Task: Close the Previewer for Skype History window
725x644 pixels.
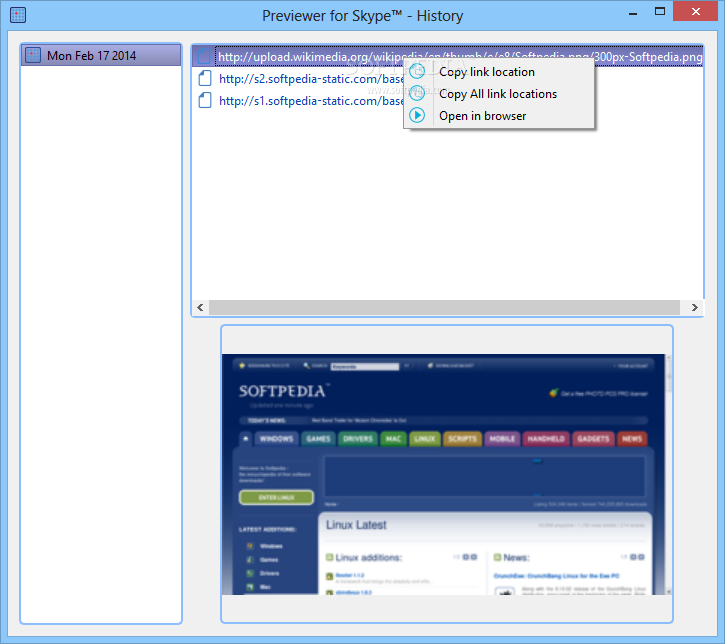Action: pos(695,12)
